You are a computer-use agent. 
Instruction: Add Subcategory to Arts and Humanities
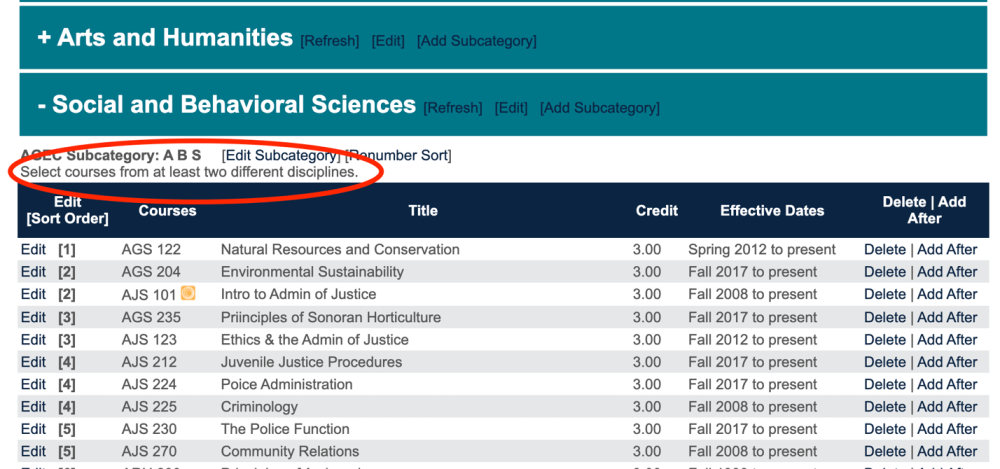(477, 41)
